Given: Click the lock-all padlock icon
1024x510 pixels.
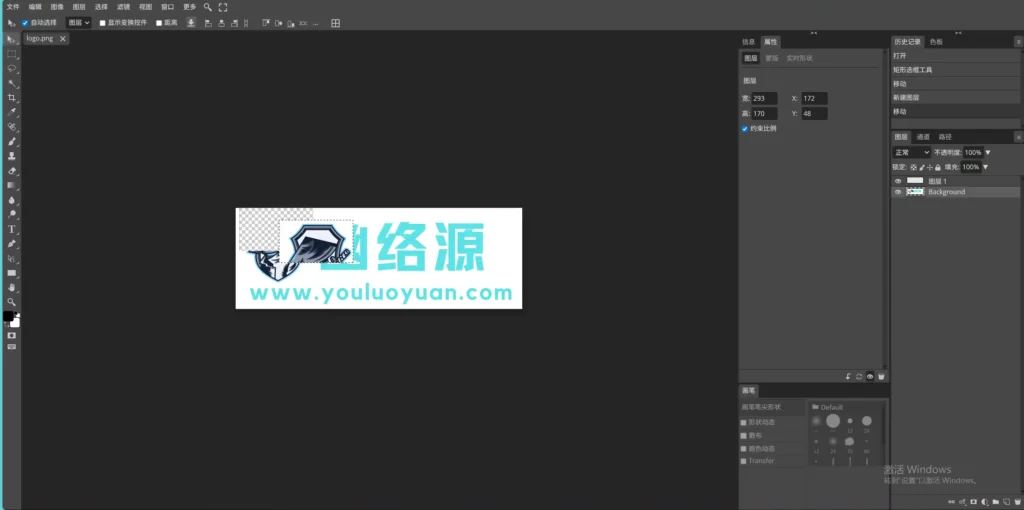Looking at the screenshot, I should (x=938, y=168).
